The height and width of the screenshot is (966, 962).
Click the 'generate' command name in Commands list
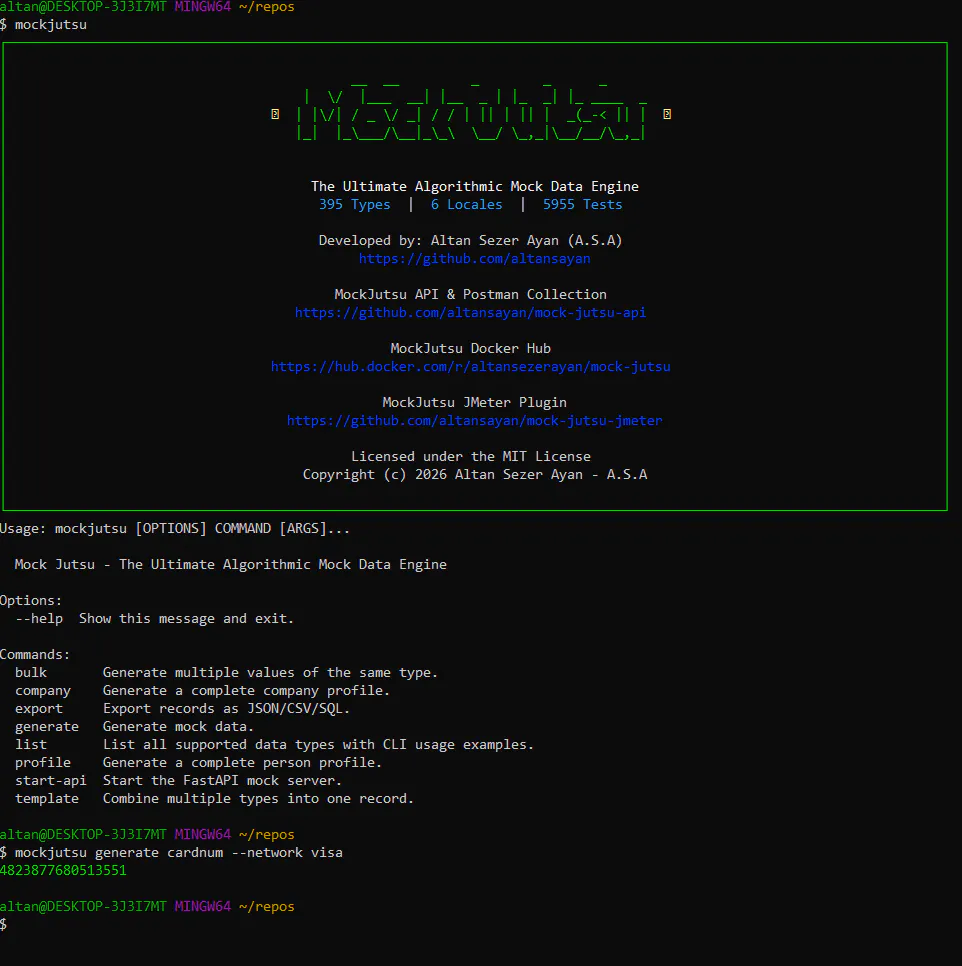(x=47, y=727)
